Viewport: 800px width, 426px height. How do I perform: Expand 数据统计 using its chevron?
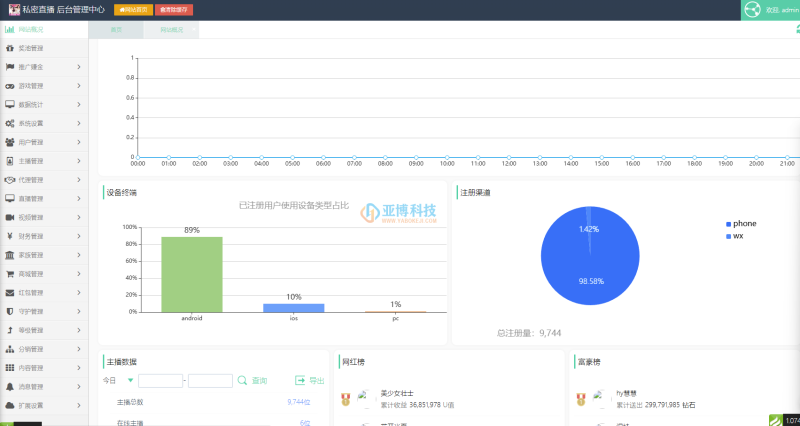click(79, 105)
